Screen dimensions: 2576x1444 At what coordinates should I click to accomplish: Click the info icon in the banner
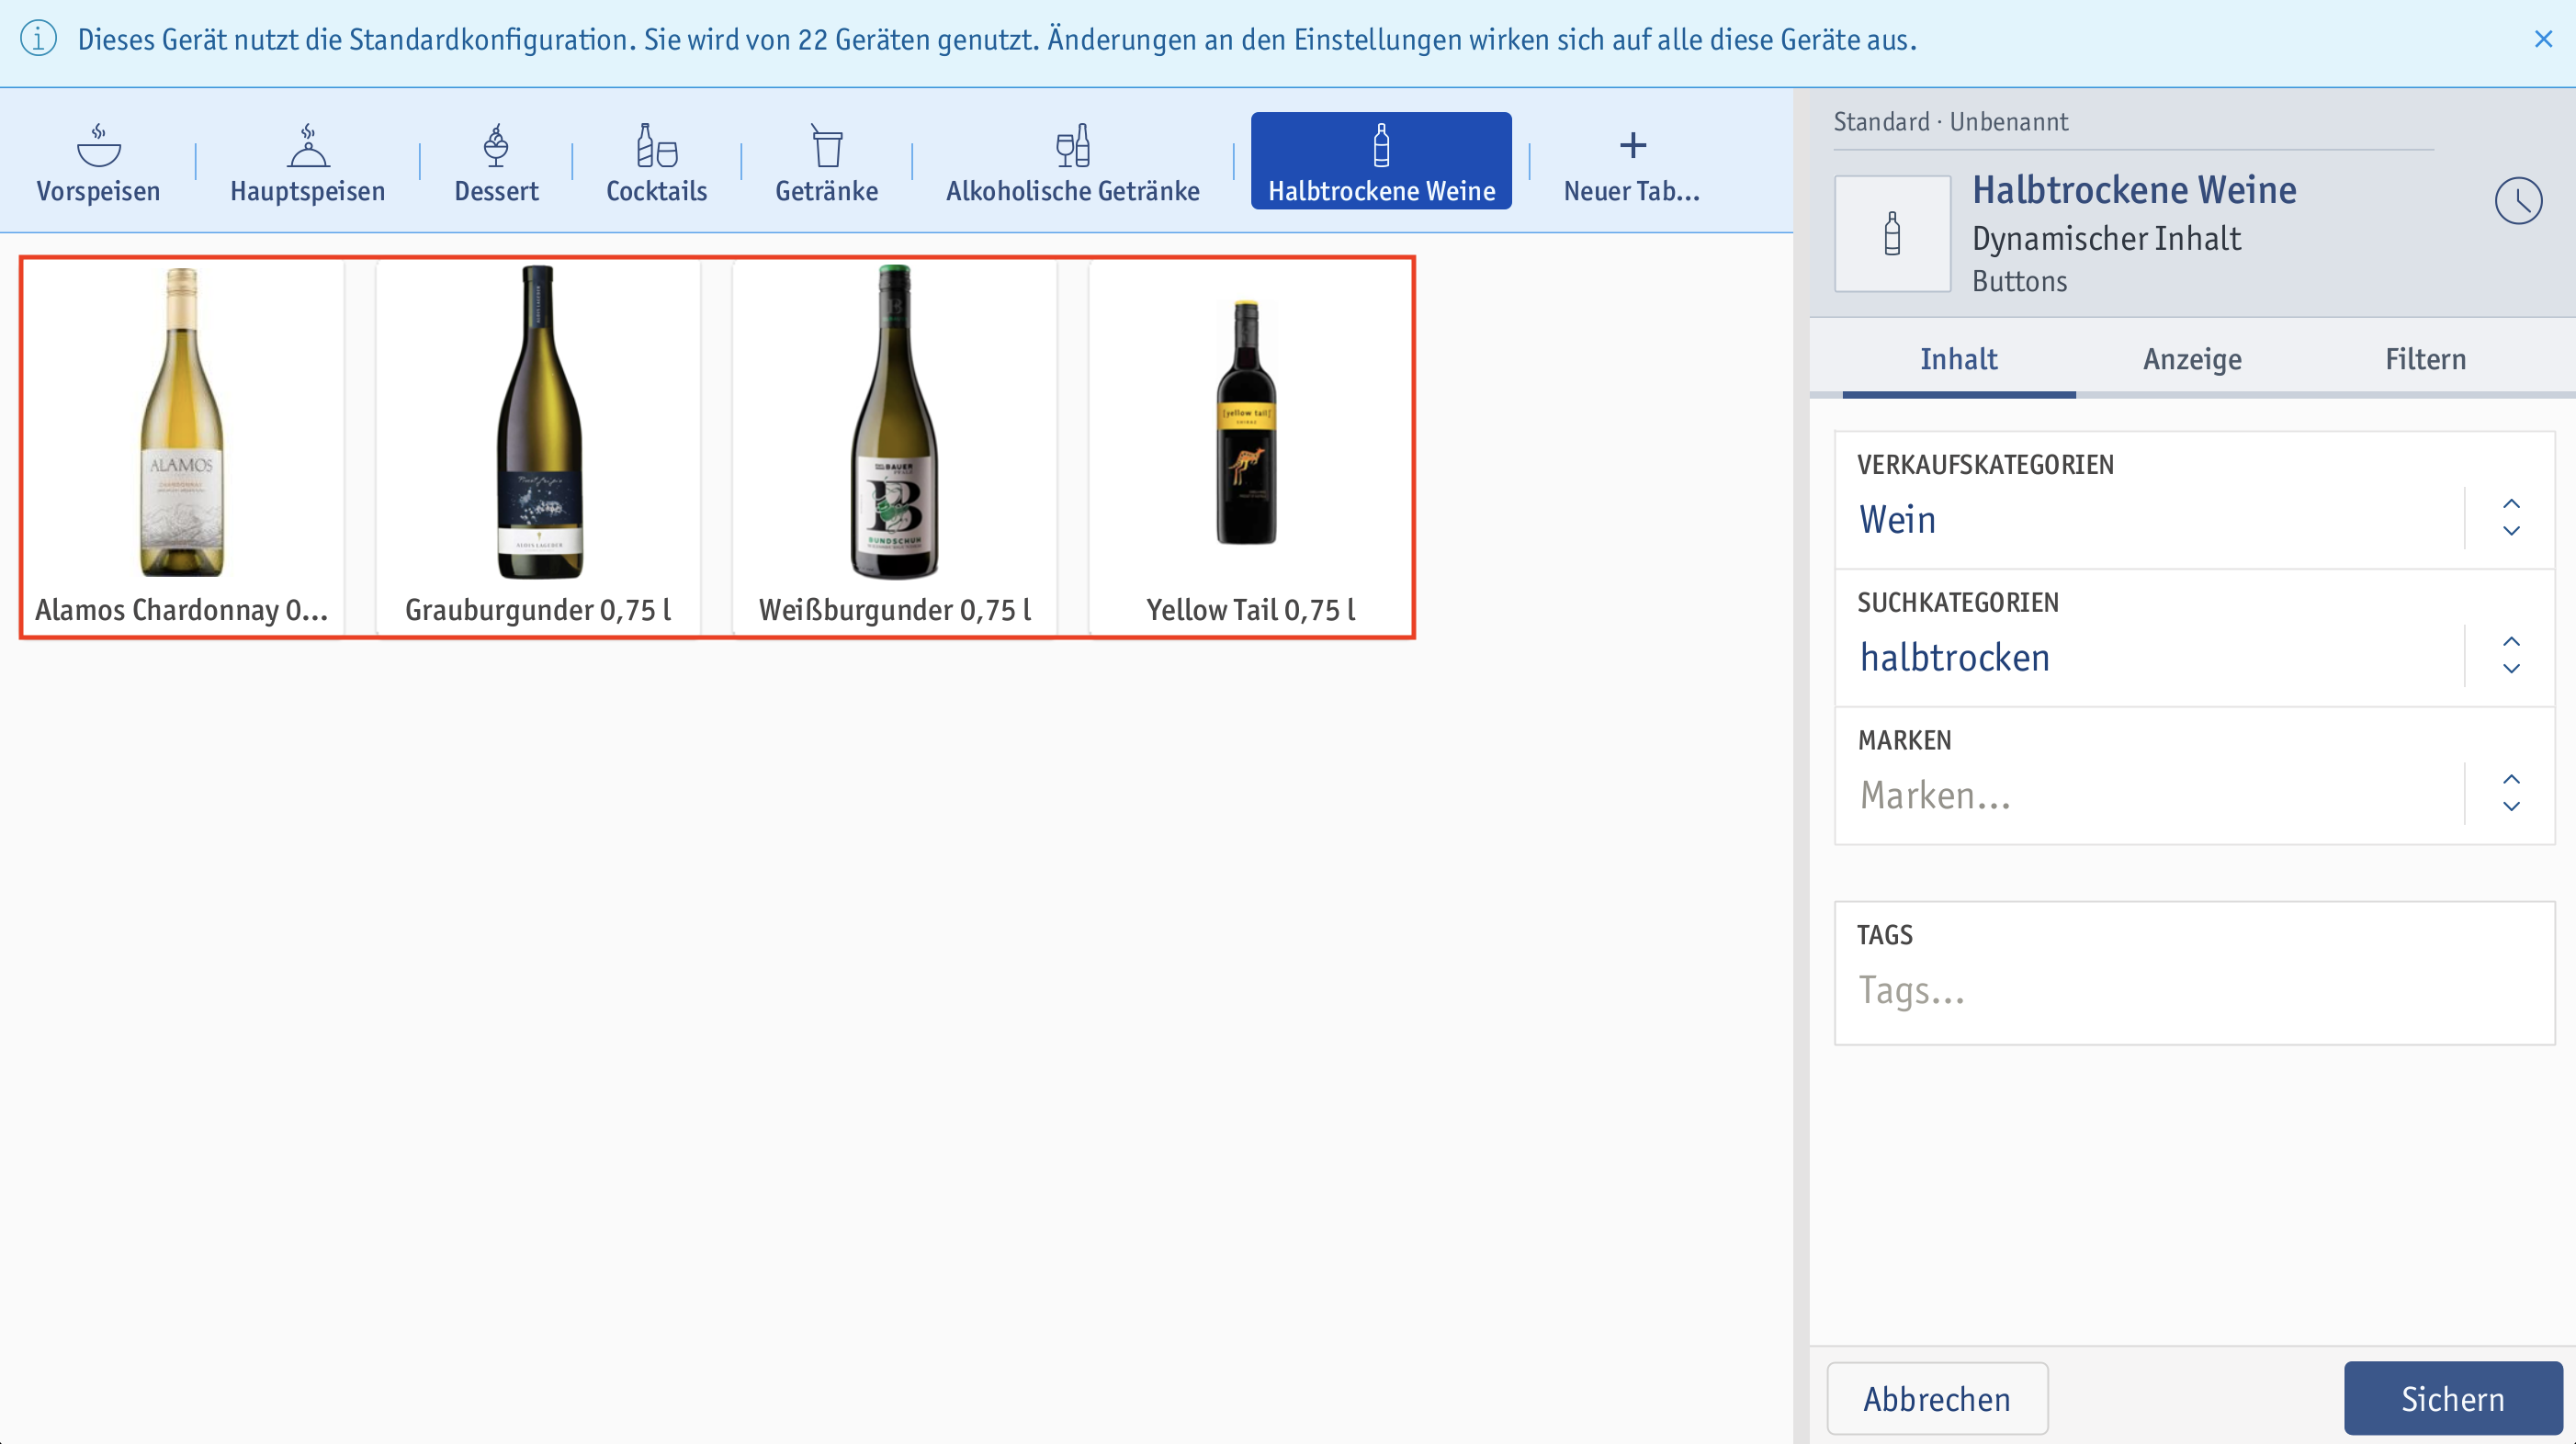tap(39, 39)
